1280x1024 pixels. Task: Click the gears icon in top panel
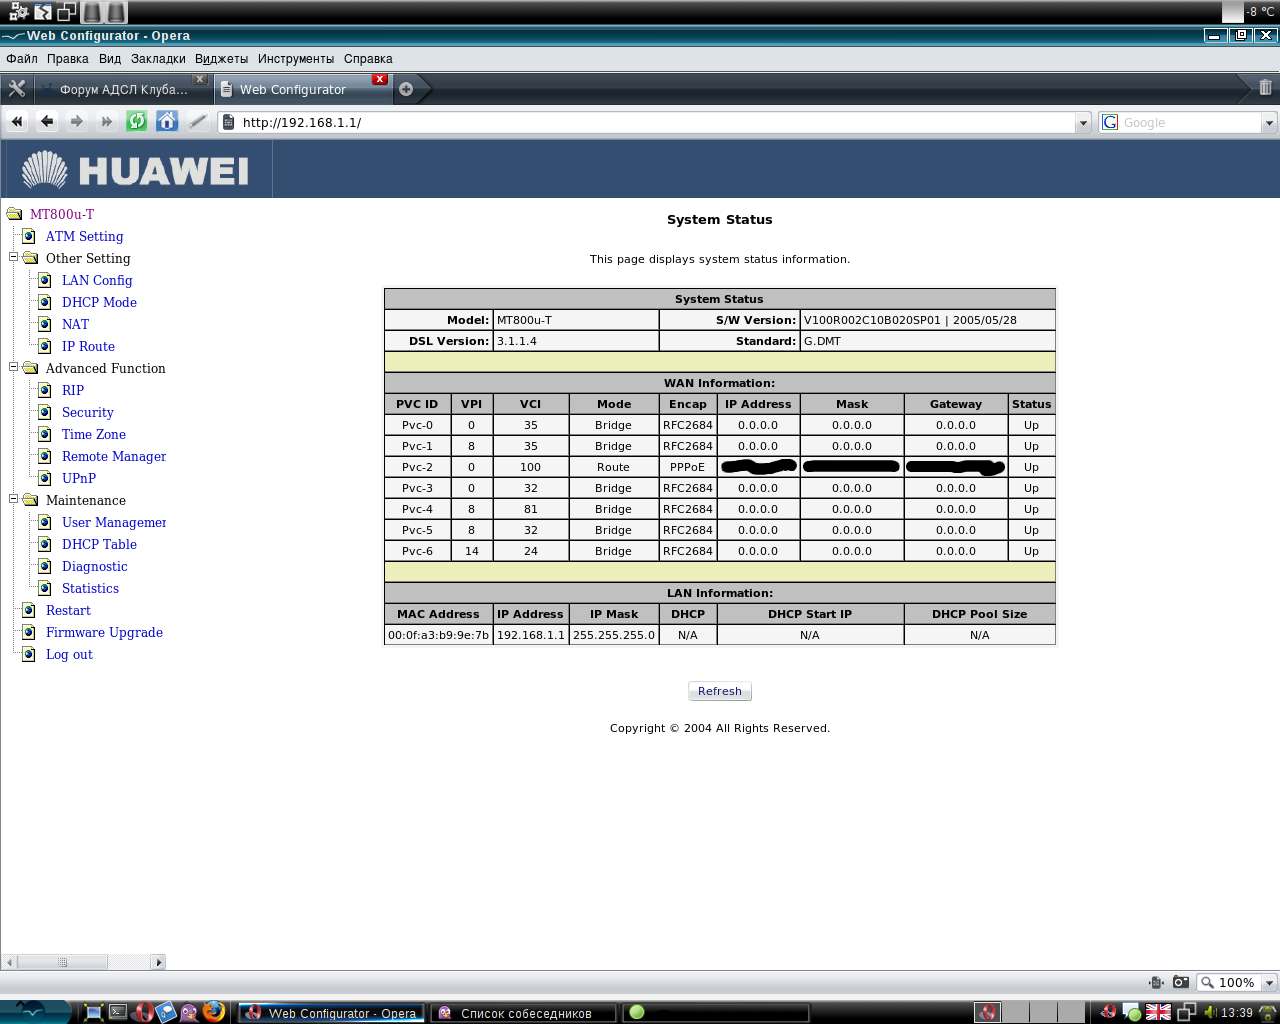click(x=19, y=12)
